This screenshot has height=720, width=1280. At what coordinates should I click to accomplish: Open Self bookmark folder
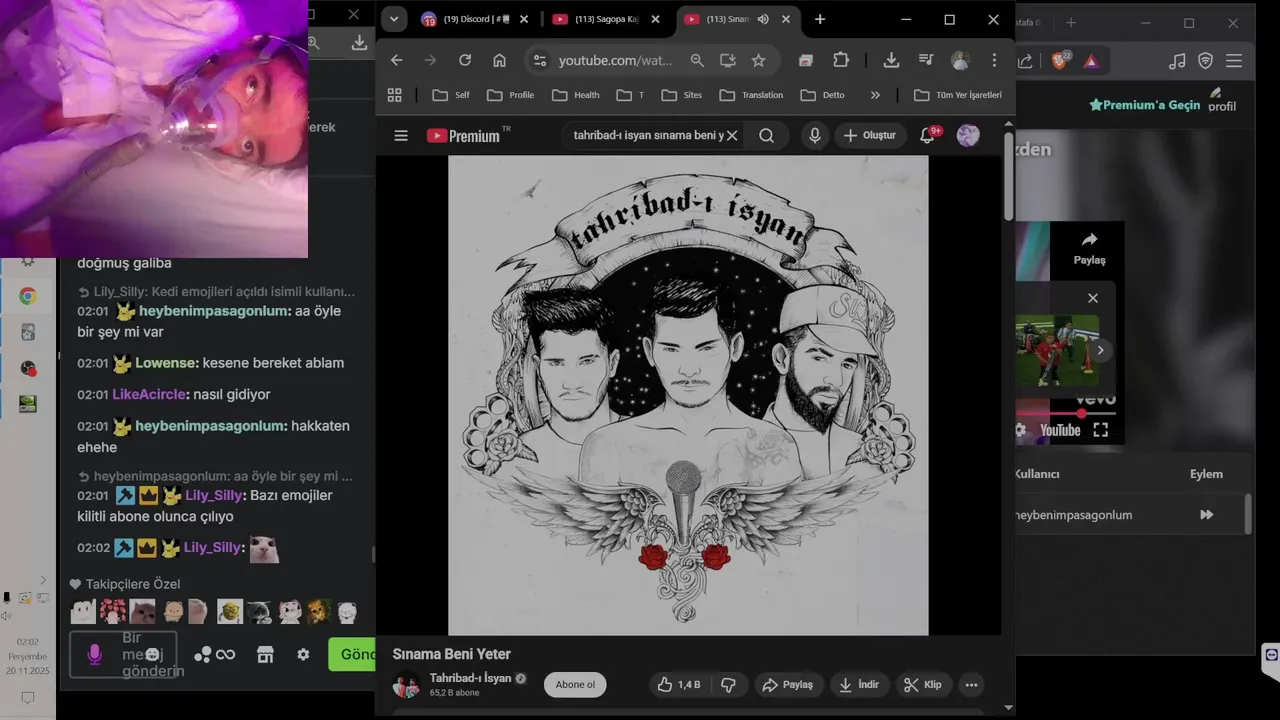click(451, 95)
